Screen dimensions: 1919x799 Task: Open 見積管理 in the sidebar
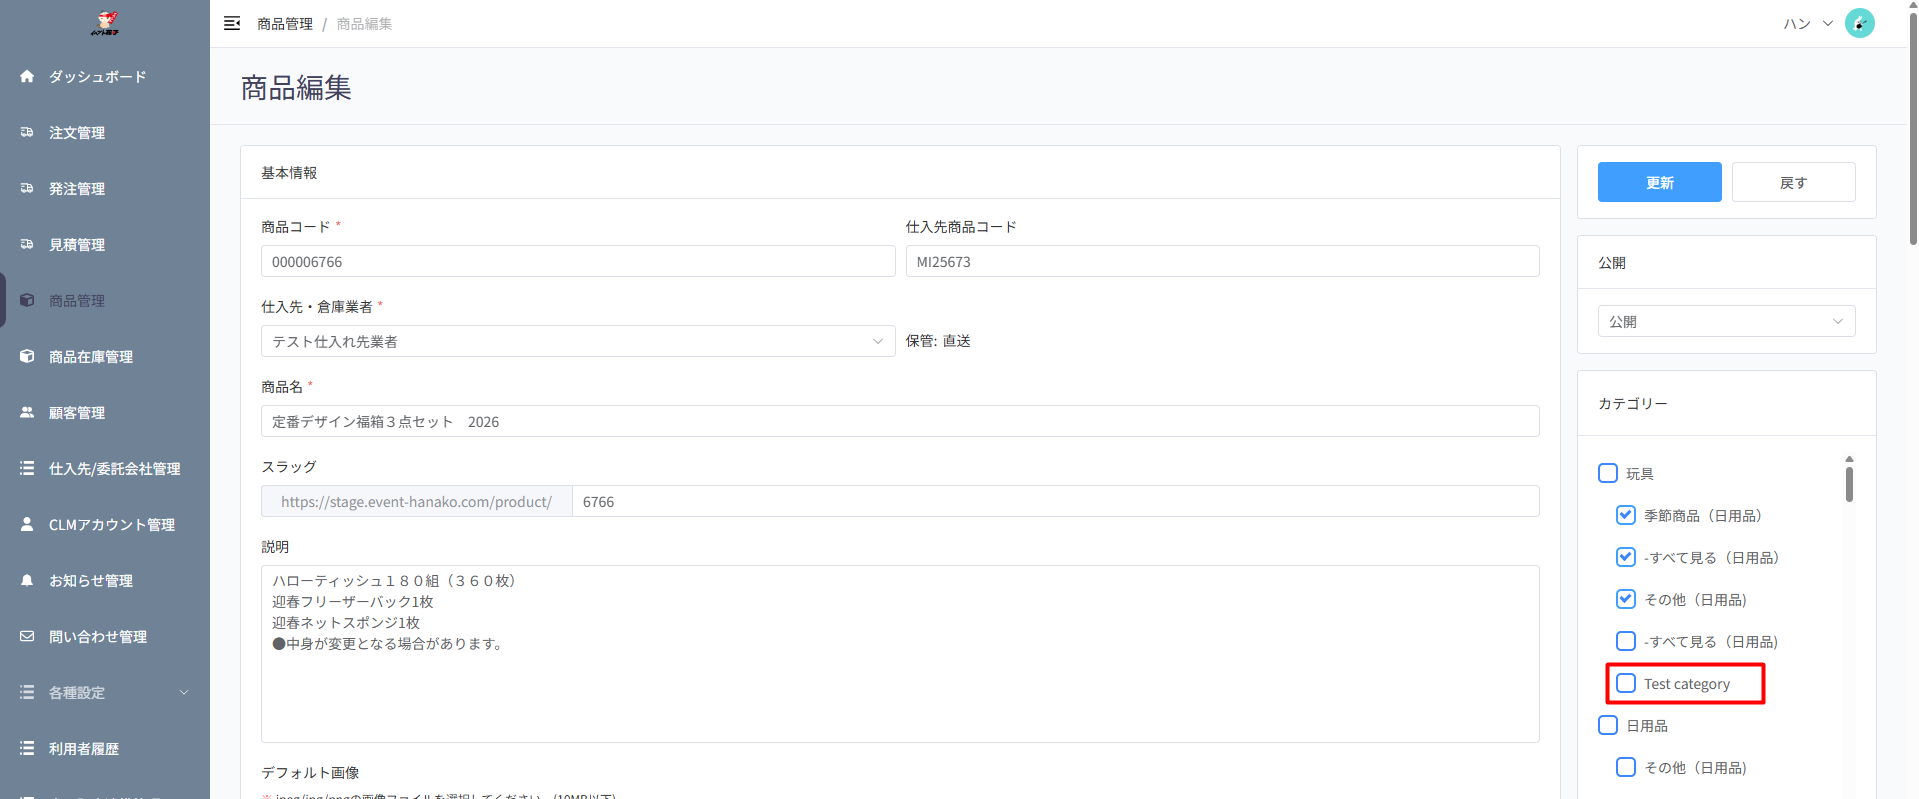click(77, 244)
